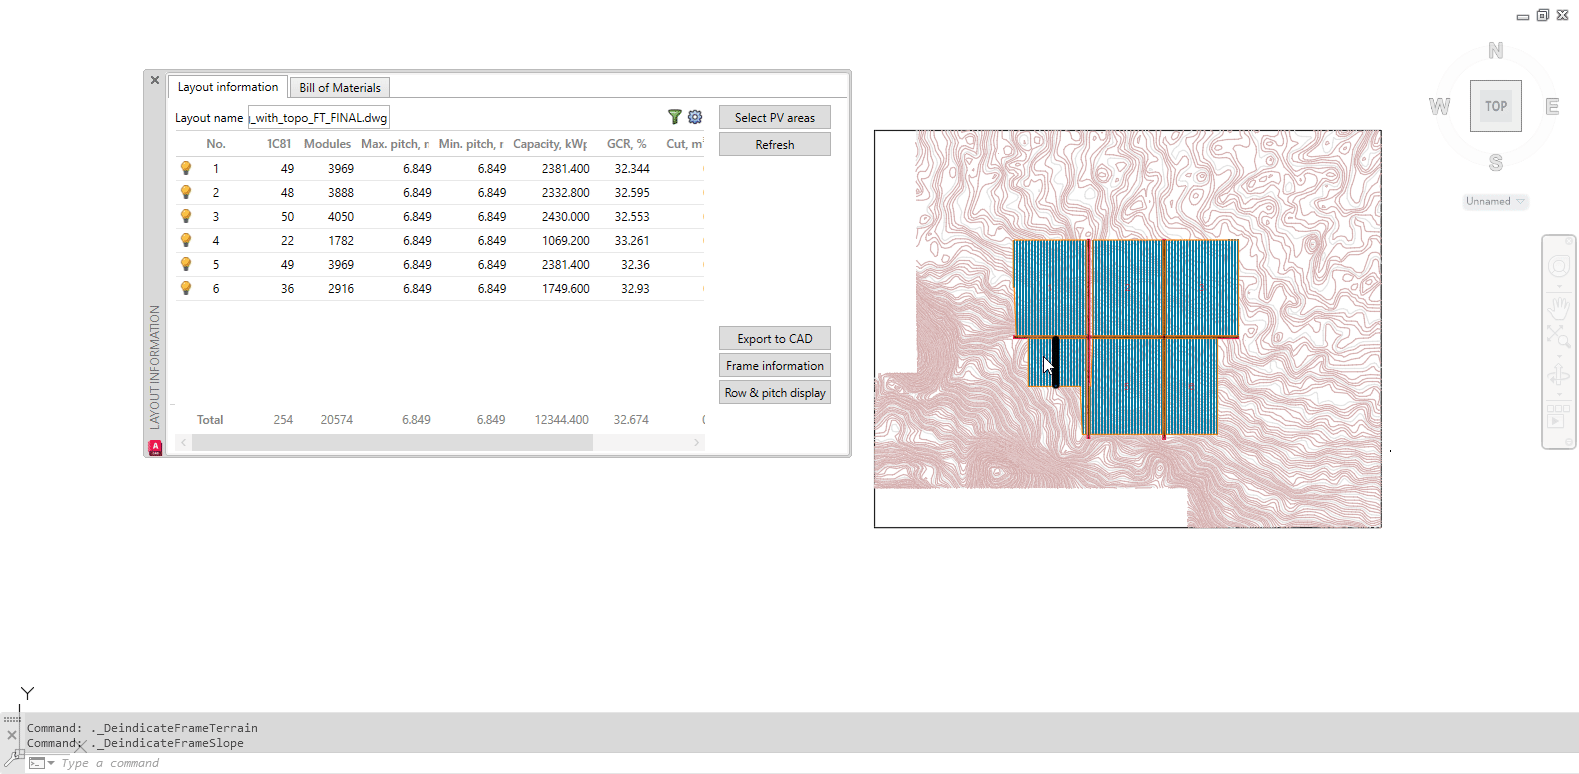The width and height of the screenshot is (1579, 774).
Task: Sort by the Capacity, kWp column header
Action: coord(550,144)
